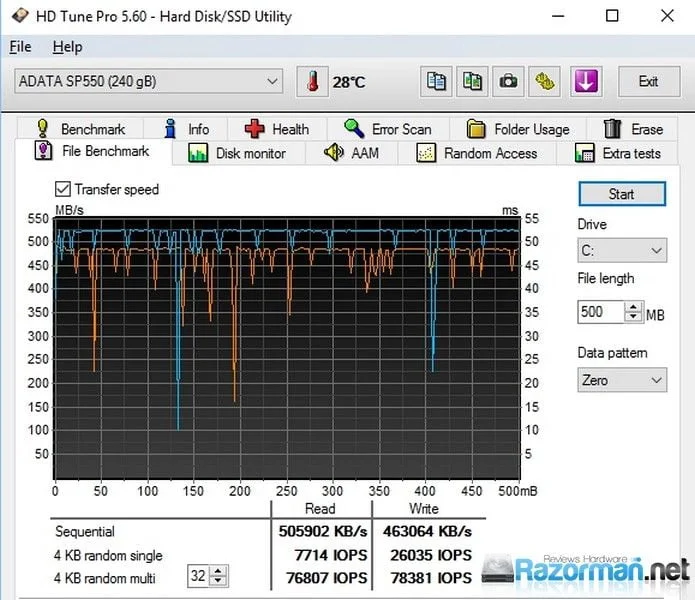This screenshot has width=695, height=600.
Task: Click the Folder Usage folder icon
Action: point(476,129)
